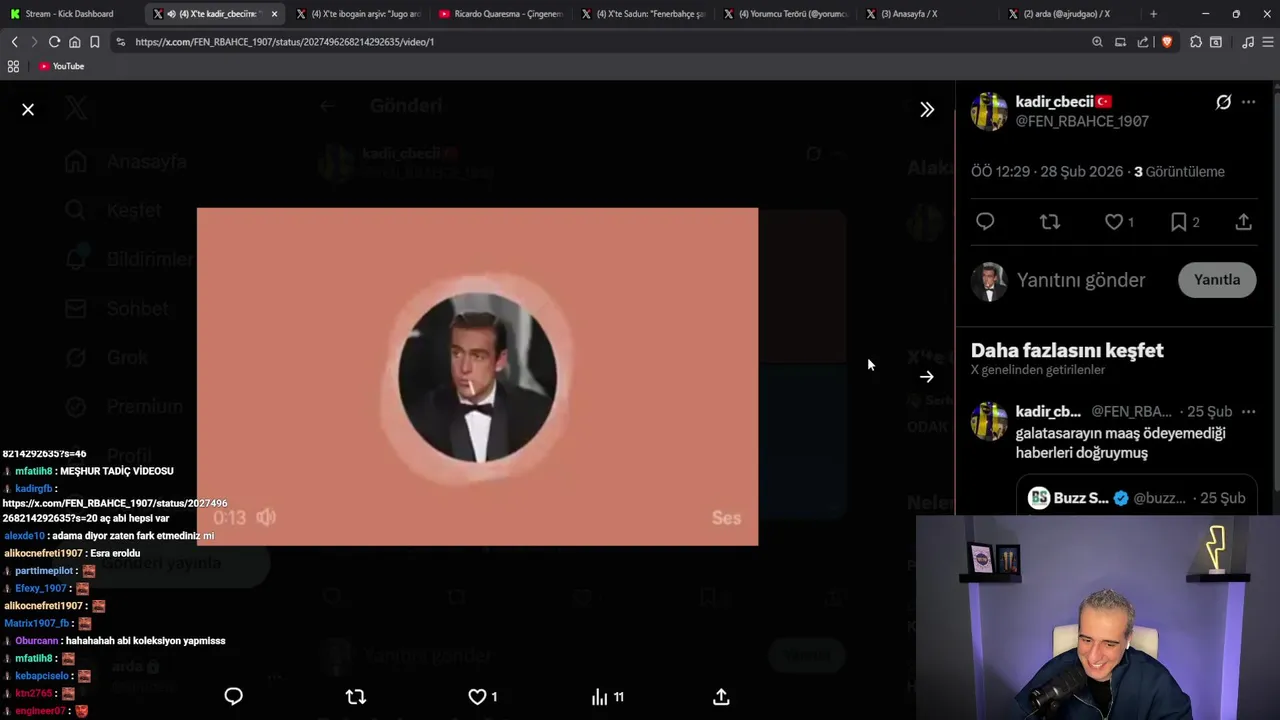Toggle video sound via speaker icon

[266, 517]
